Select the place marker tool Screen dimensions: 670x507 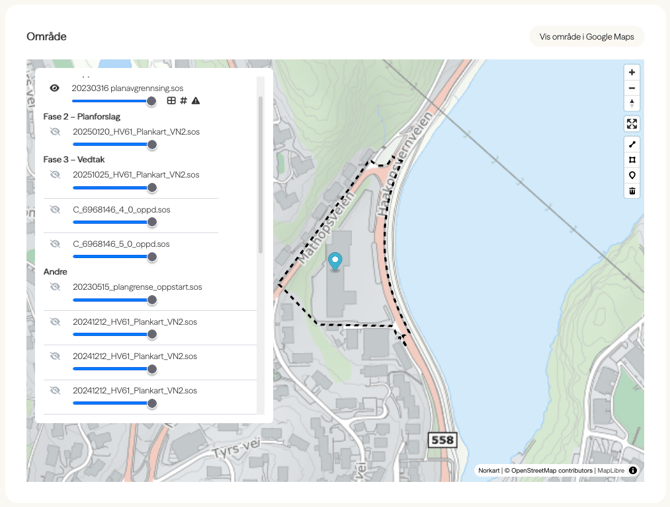(x=632, y=175)
